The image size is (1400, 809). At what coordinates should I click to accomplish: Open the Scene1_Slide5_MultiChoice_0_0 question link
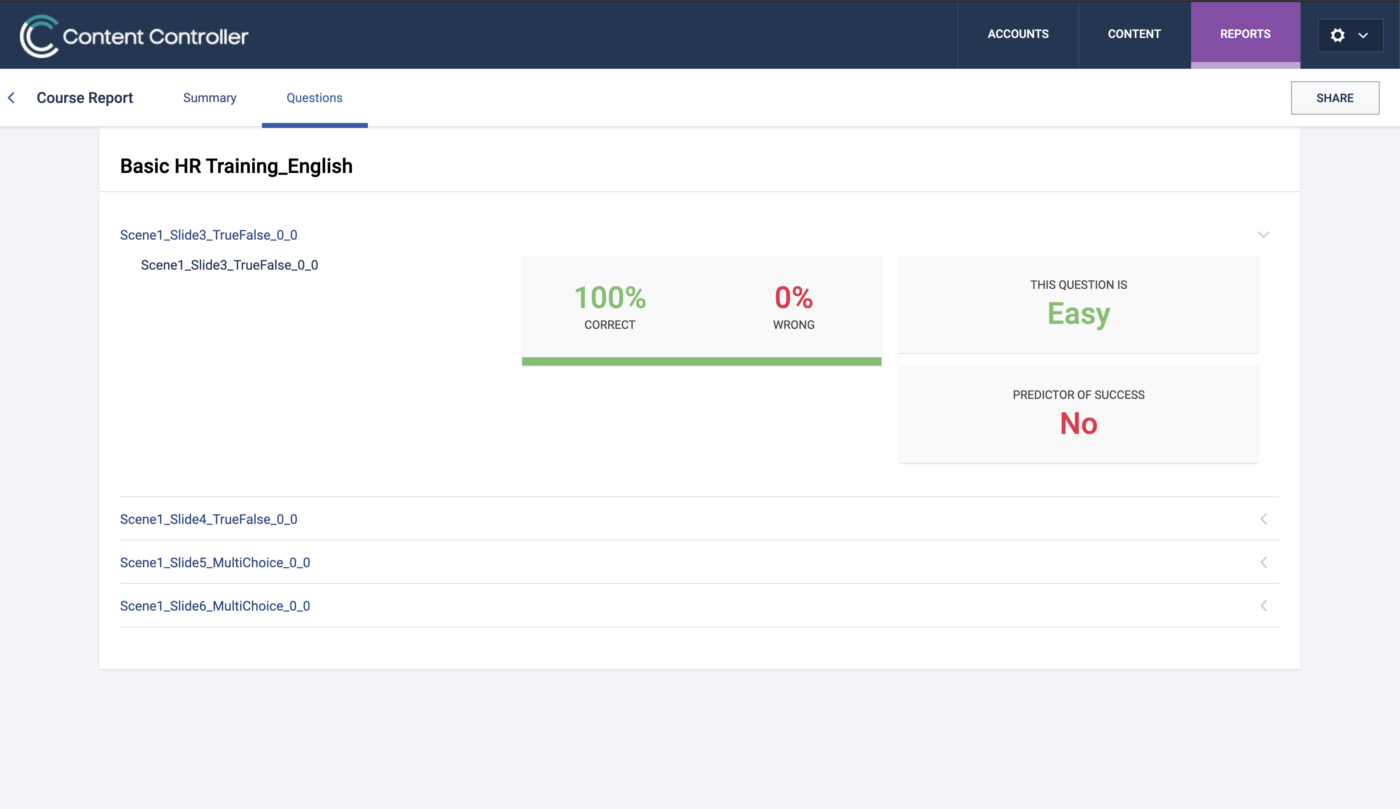tap(215, 562)
